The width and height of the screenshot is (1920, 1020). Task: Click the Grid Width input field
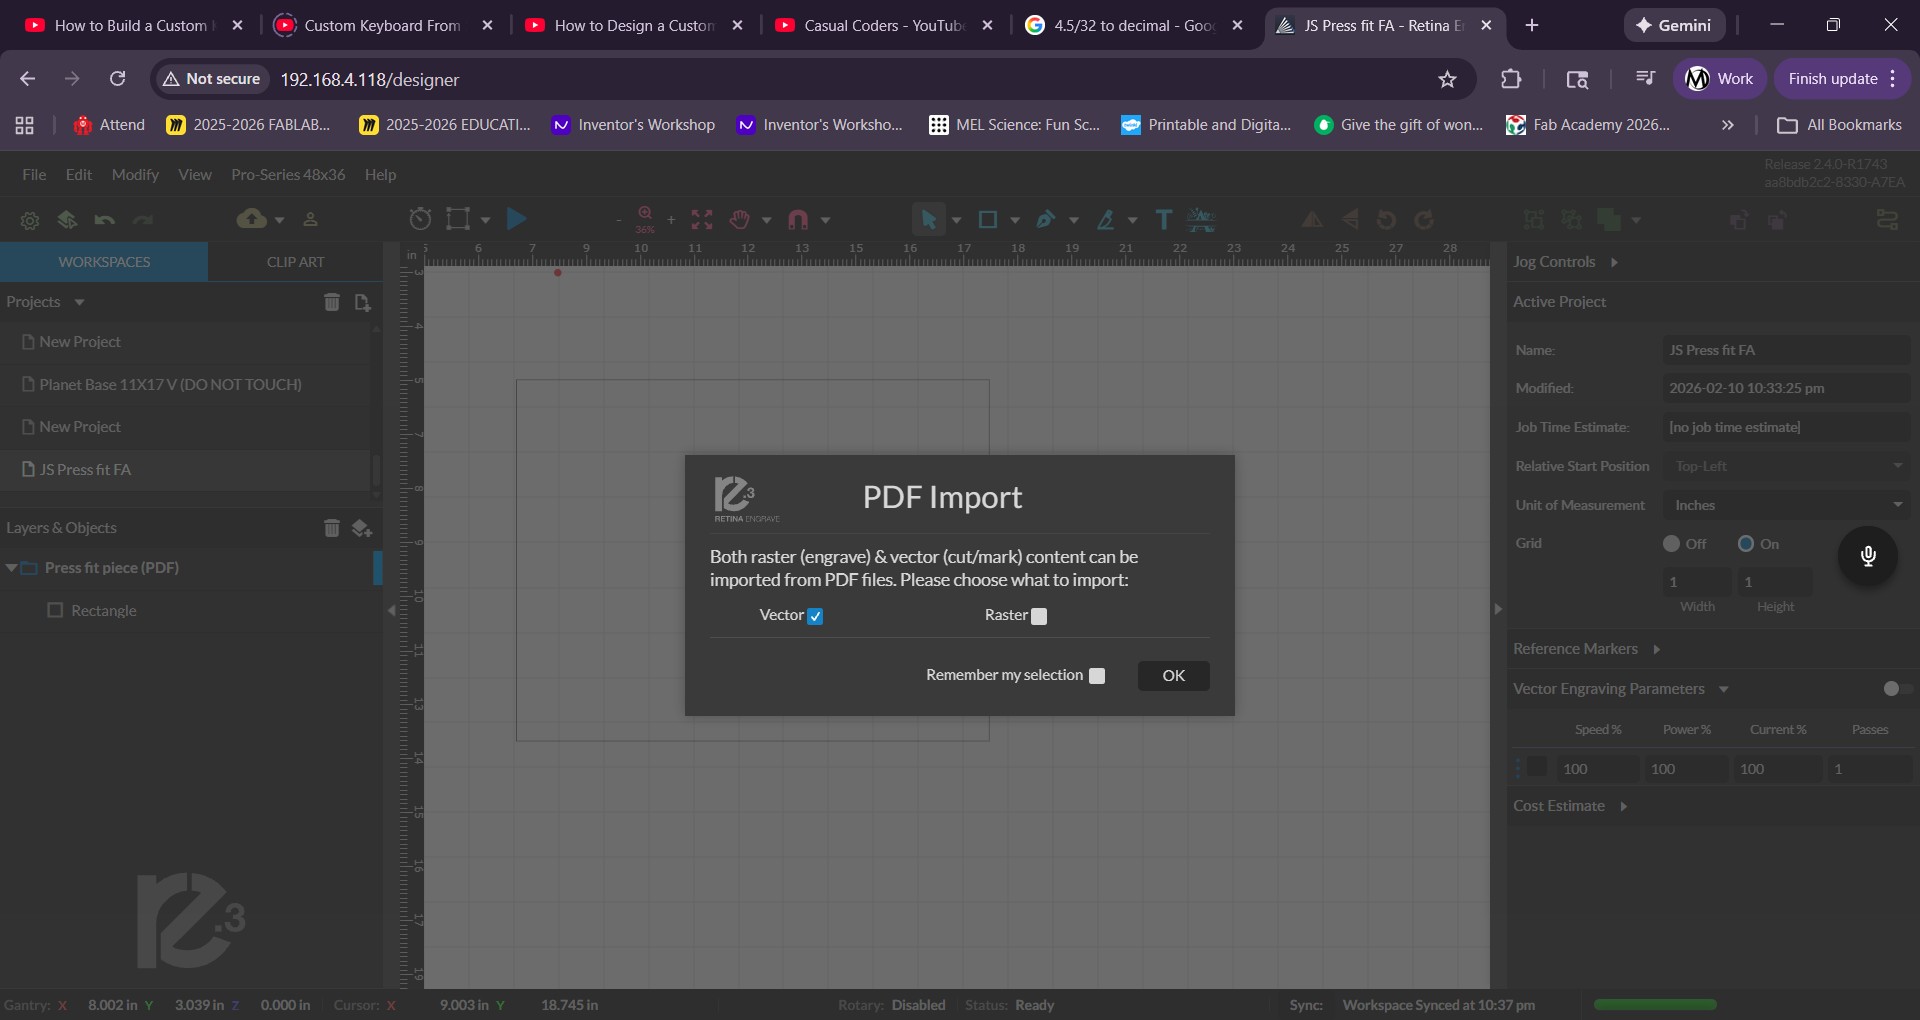(1697, 582)
